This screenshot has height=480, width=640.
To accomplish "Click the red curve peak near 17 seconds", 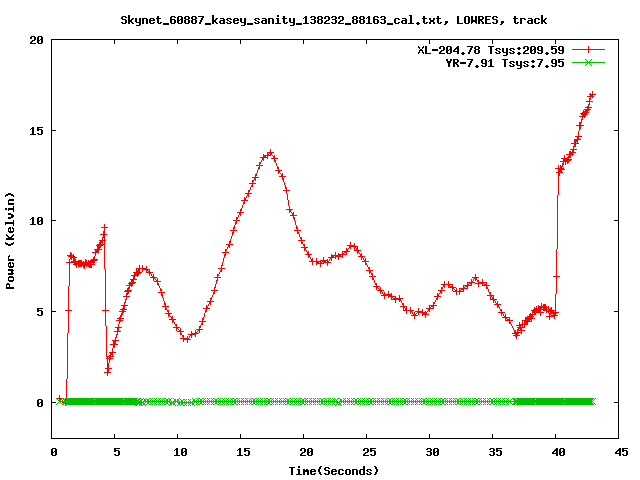I will tap(270, 153).
